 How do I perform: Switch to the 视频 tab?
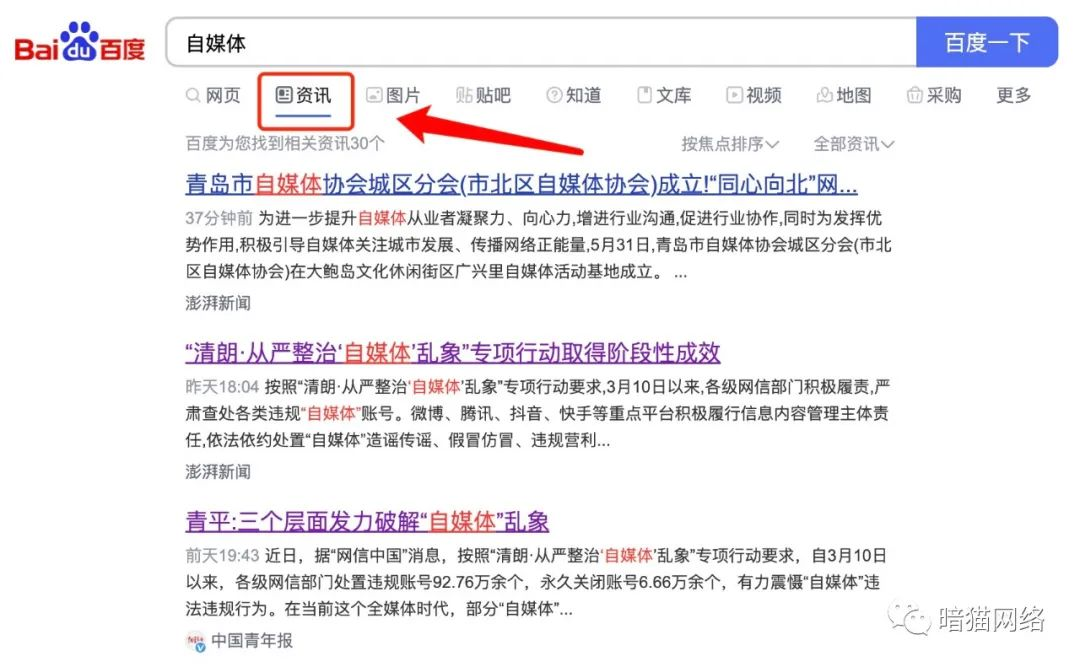pos(754,95)
